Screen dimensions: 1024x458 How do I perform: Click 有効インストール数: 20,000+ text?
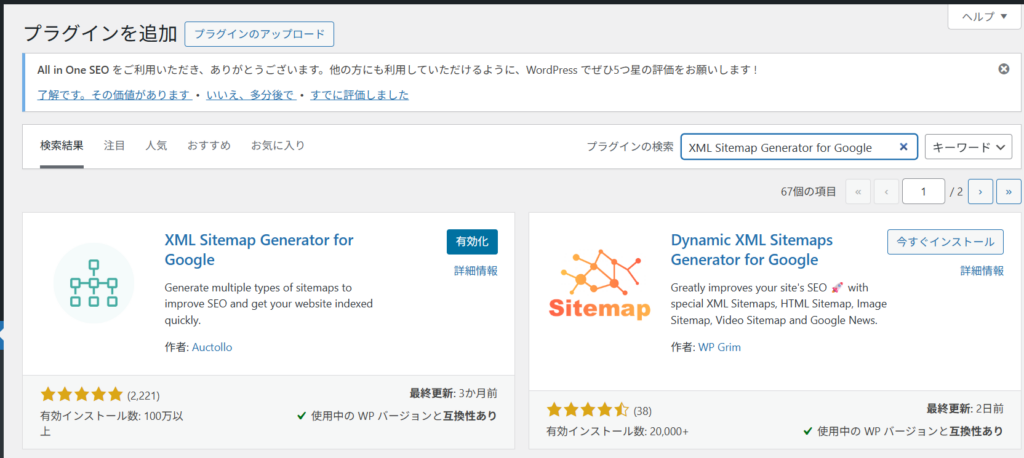click(617, 431)
